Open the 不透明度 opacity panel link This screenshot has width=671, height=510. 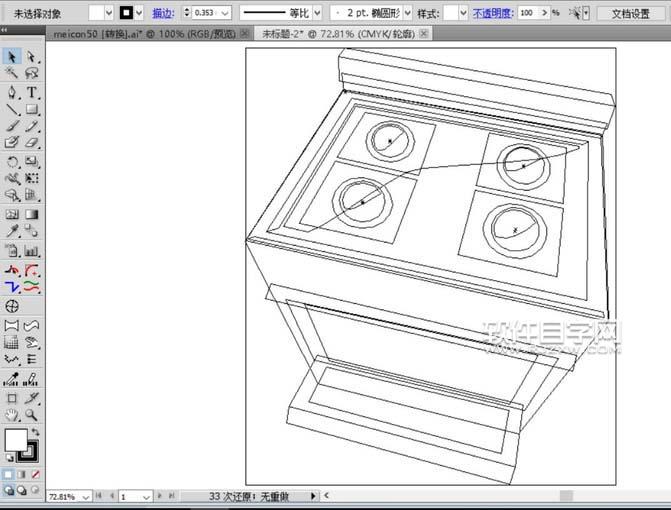pyautogui.click(x=493, y=13)
